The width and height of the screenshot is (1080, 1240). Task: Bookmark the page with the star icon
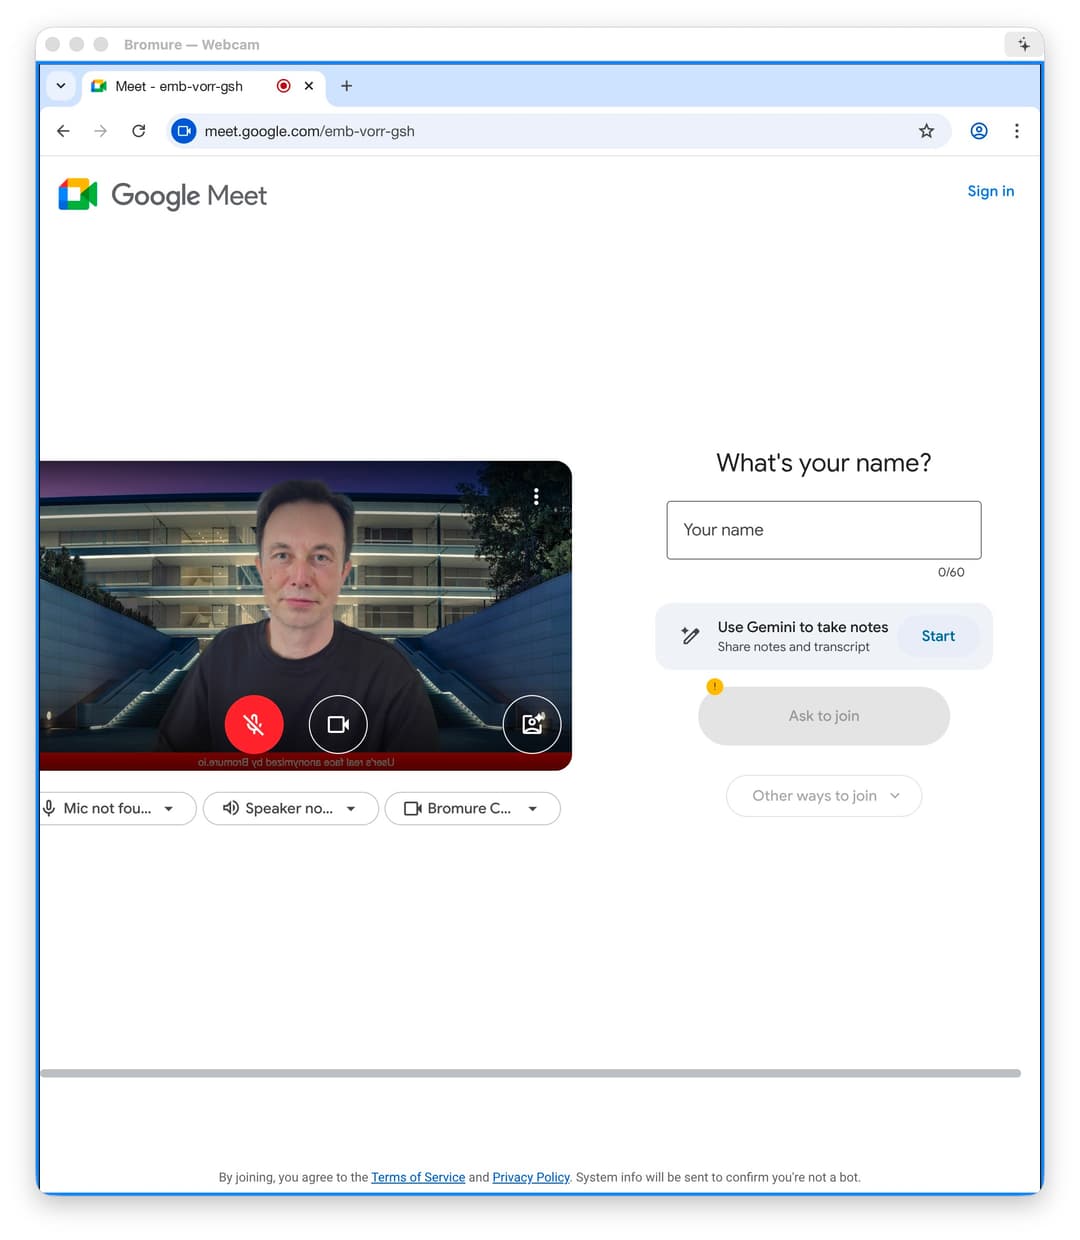click(x=926, y=131)
